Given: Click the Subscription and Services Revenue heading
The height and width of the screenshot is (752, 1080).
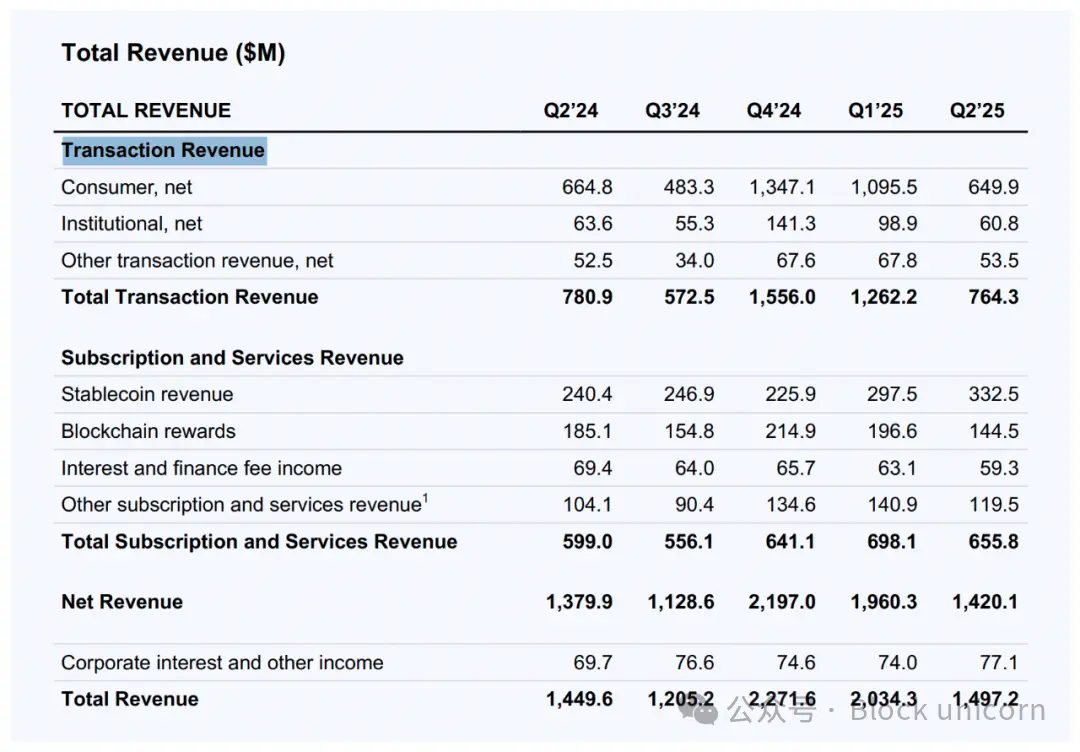Looking at the screenshot, I should pyautogui.click(x=232, y=358).
